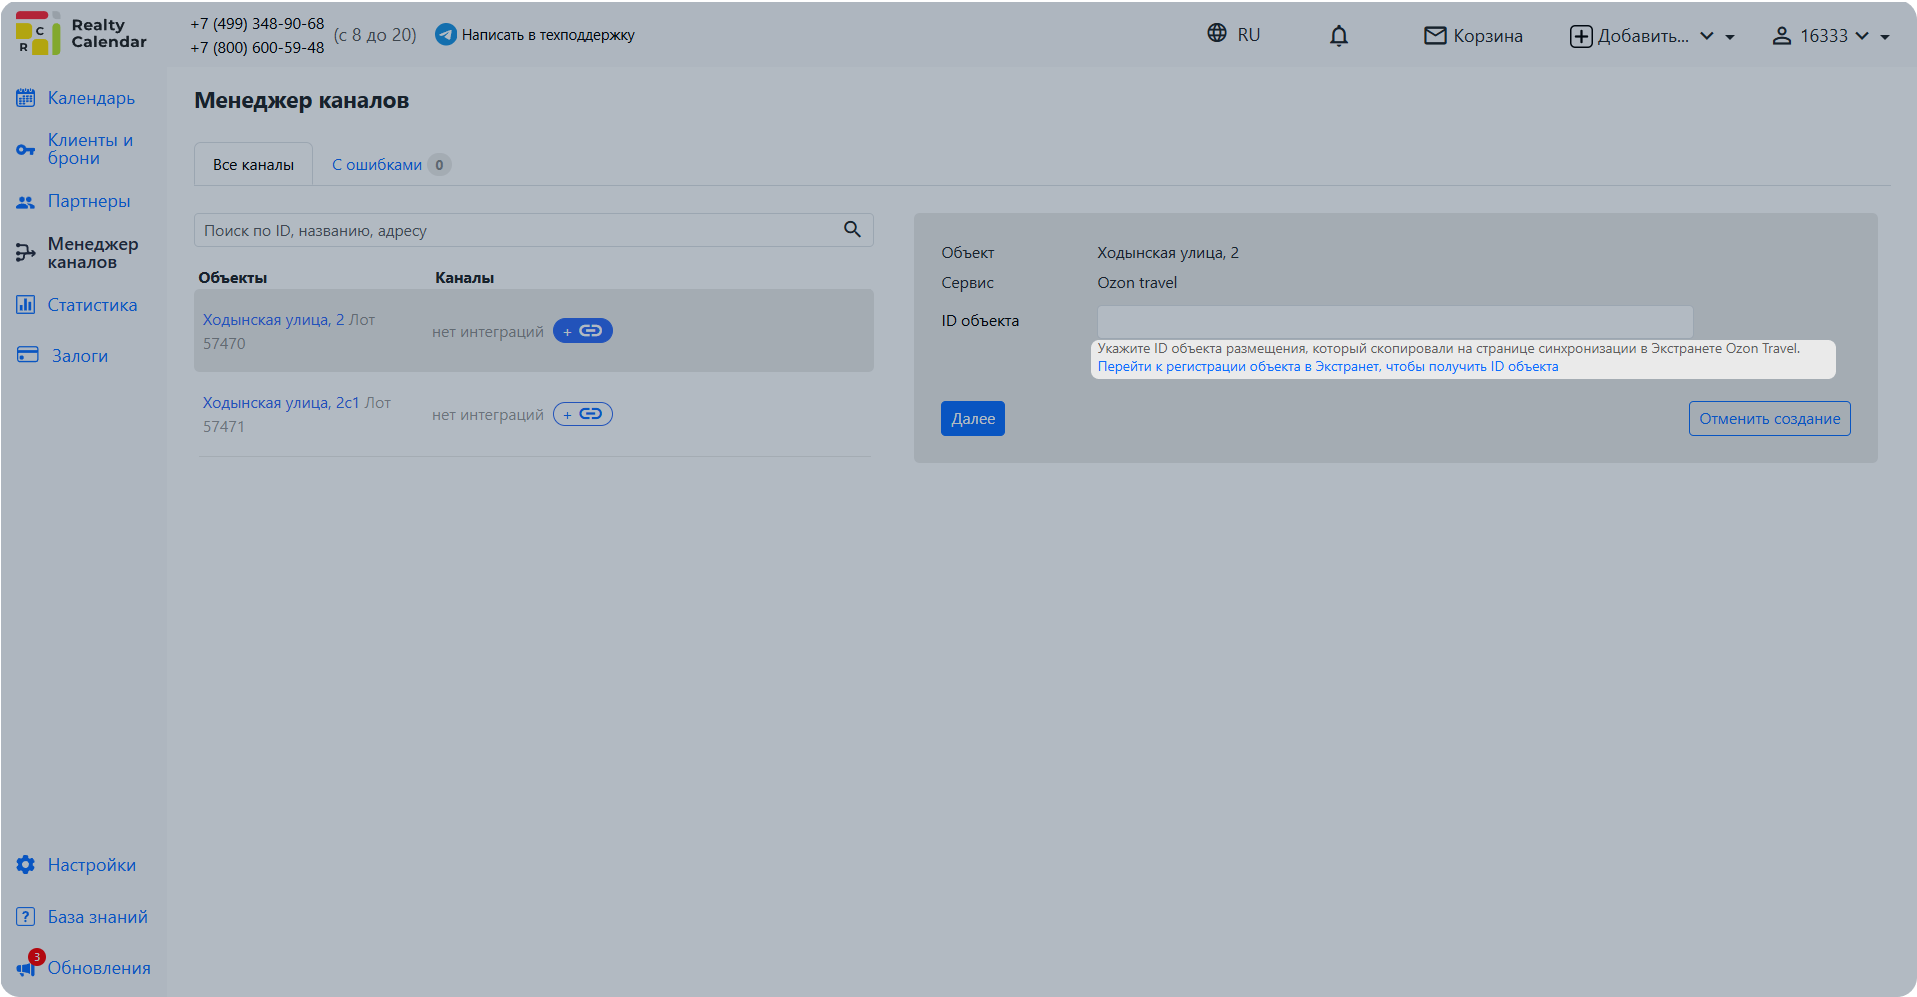Add integration link for Ходынская улица, 2с1
This screenshot has height=997, width=1917.
[583, 414]
